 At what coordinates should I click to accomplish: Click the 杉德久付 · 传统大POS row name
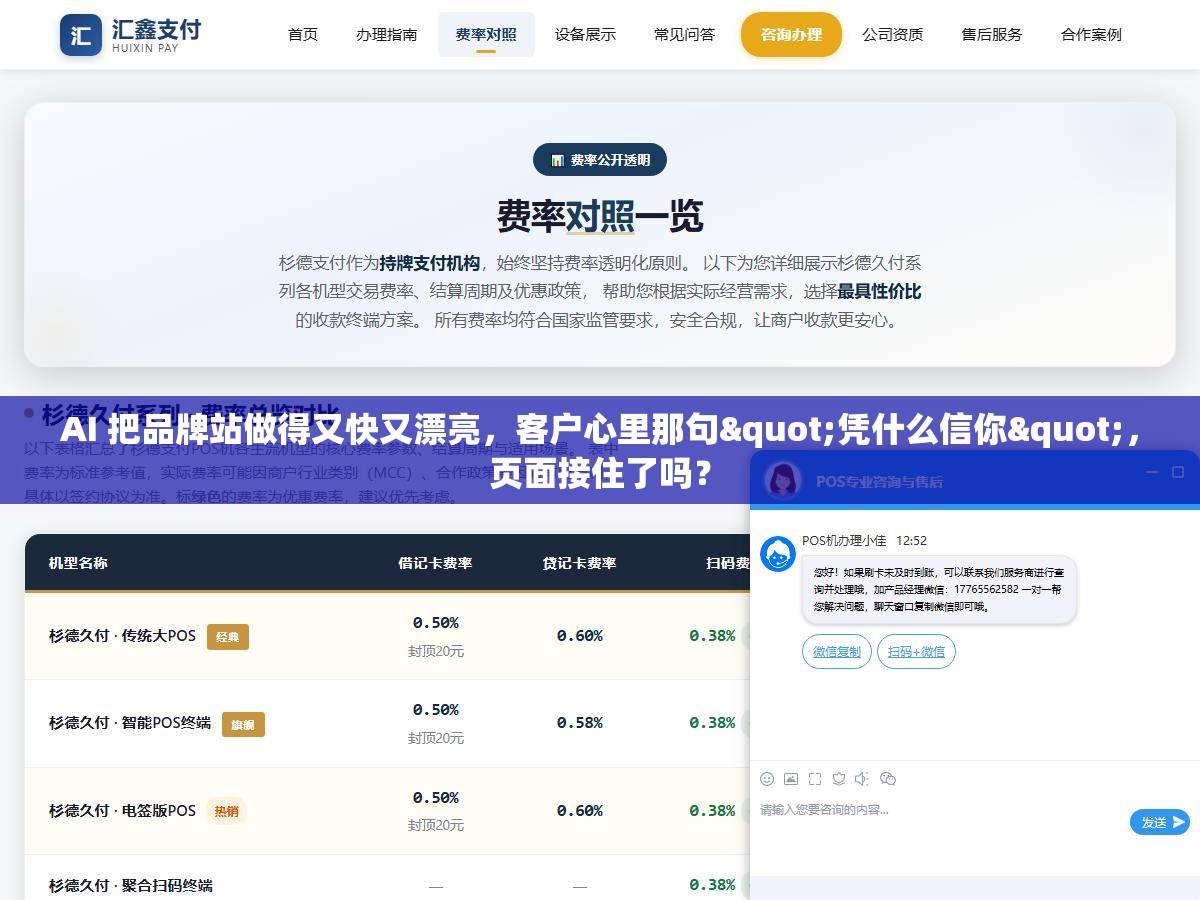tap(122, 636)
